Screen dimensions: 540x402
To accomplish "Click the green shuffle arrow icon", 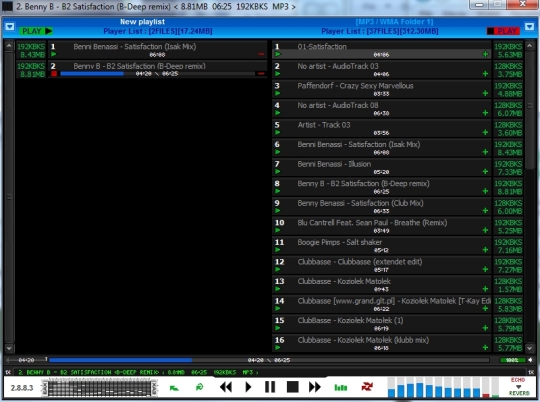I will point(174,388).
